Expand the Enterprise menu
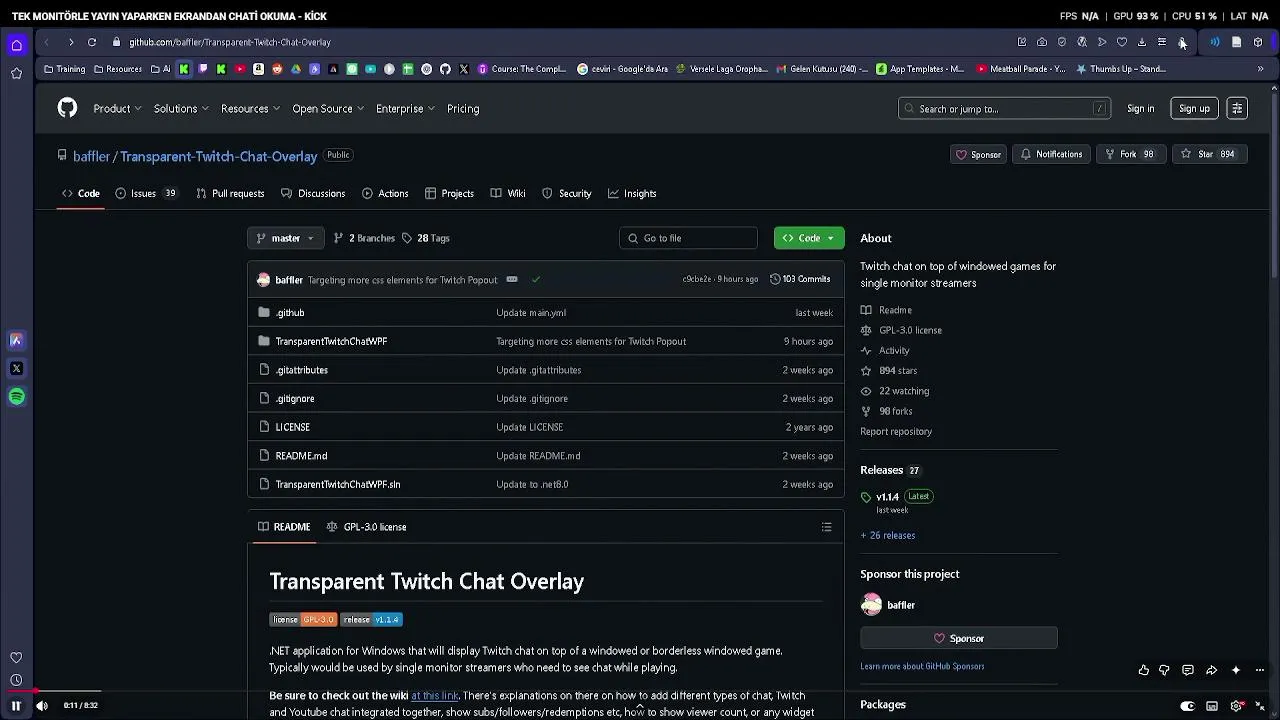1280x720 pixels. pos(405,108)
